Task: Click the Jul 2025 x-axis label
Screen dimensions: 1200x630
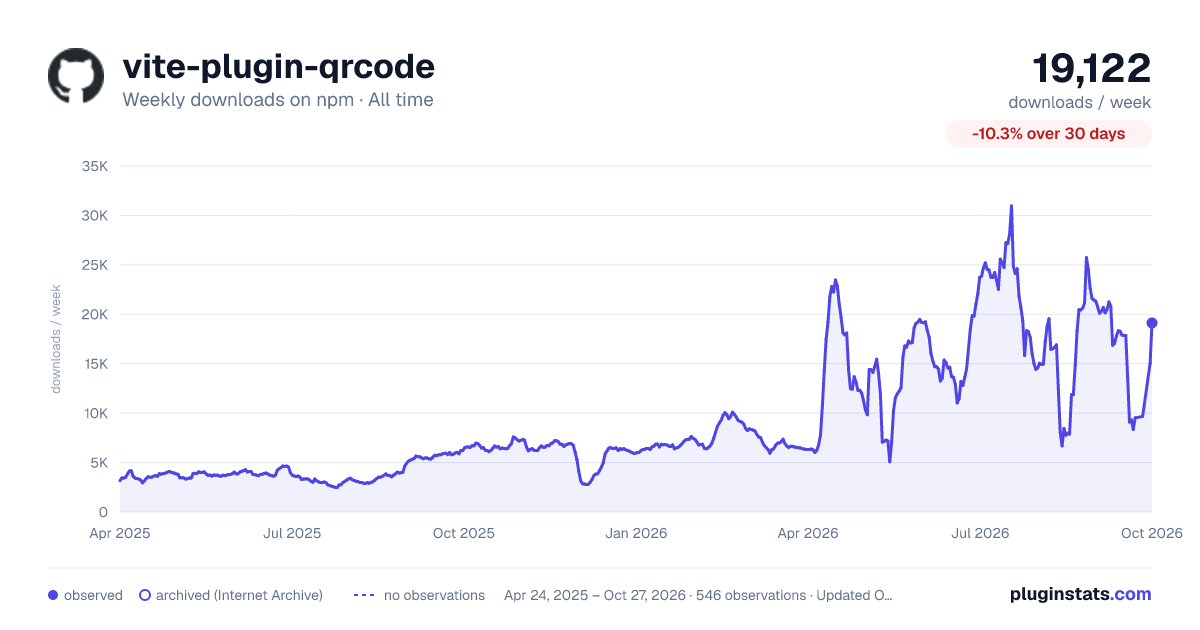Action: click(x=292, y=533)
